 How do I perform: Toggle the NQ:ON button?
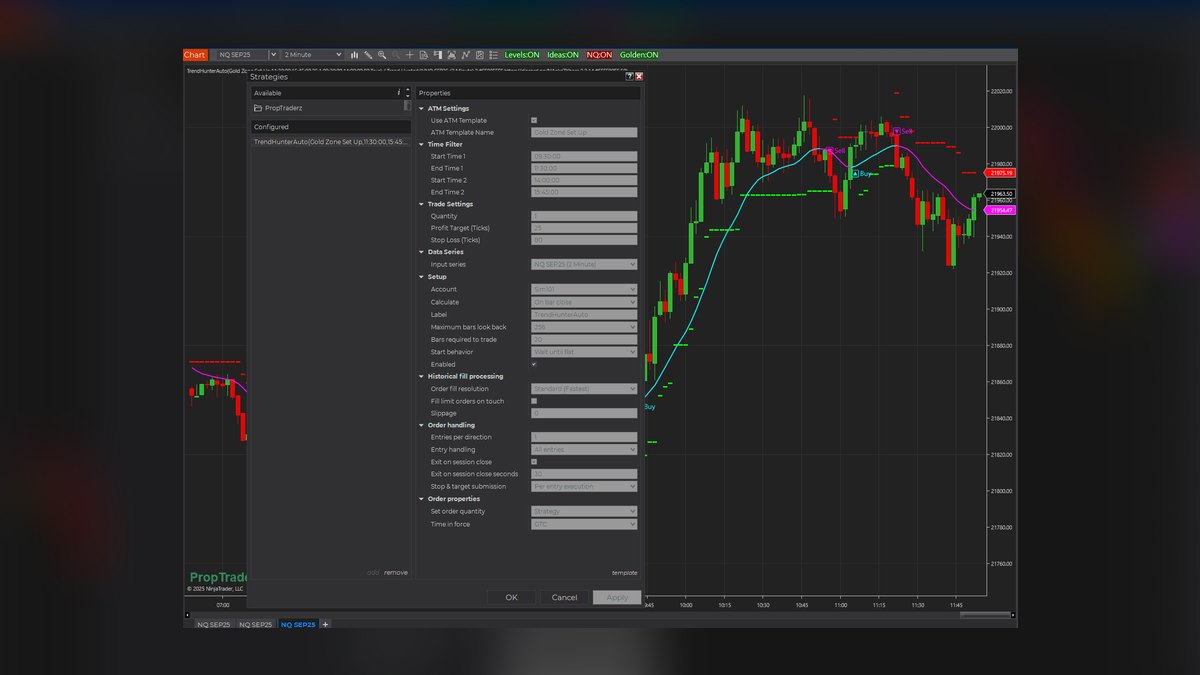[599, 55]
